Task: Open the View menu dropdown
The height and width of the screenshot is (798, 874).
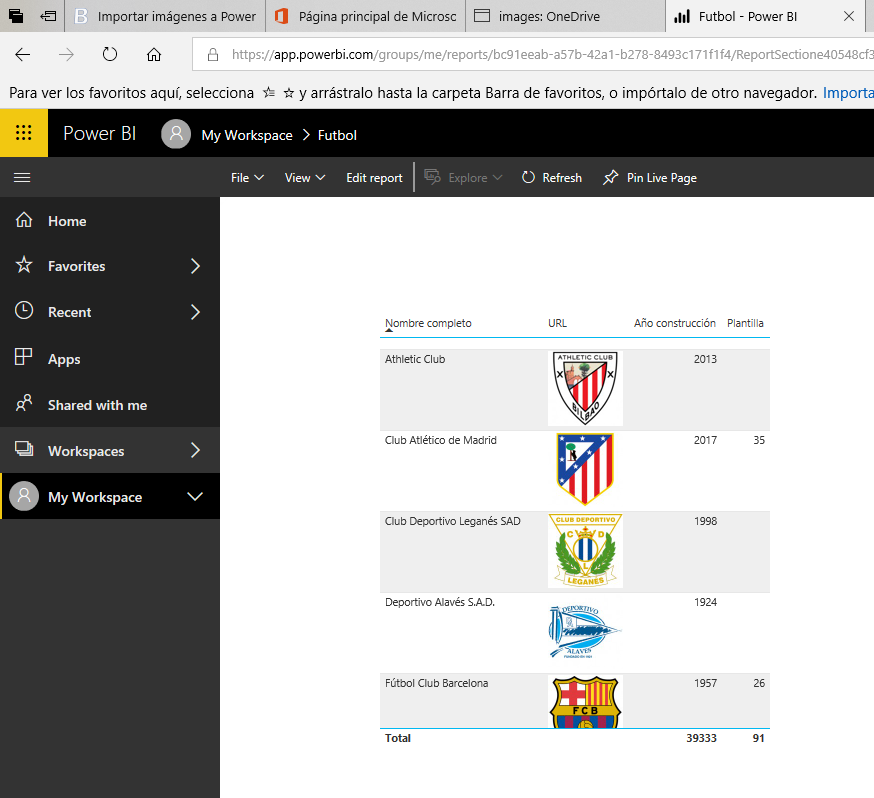Action: (303, 177)
